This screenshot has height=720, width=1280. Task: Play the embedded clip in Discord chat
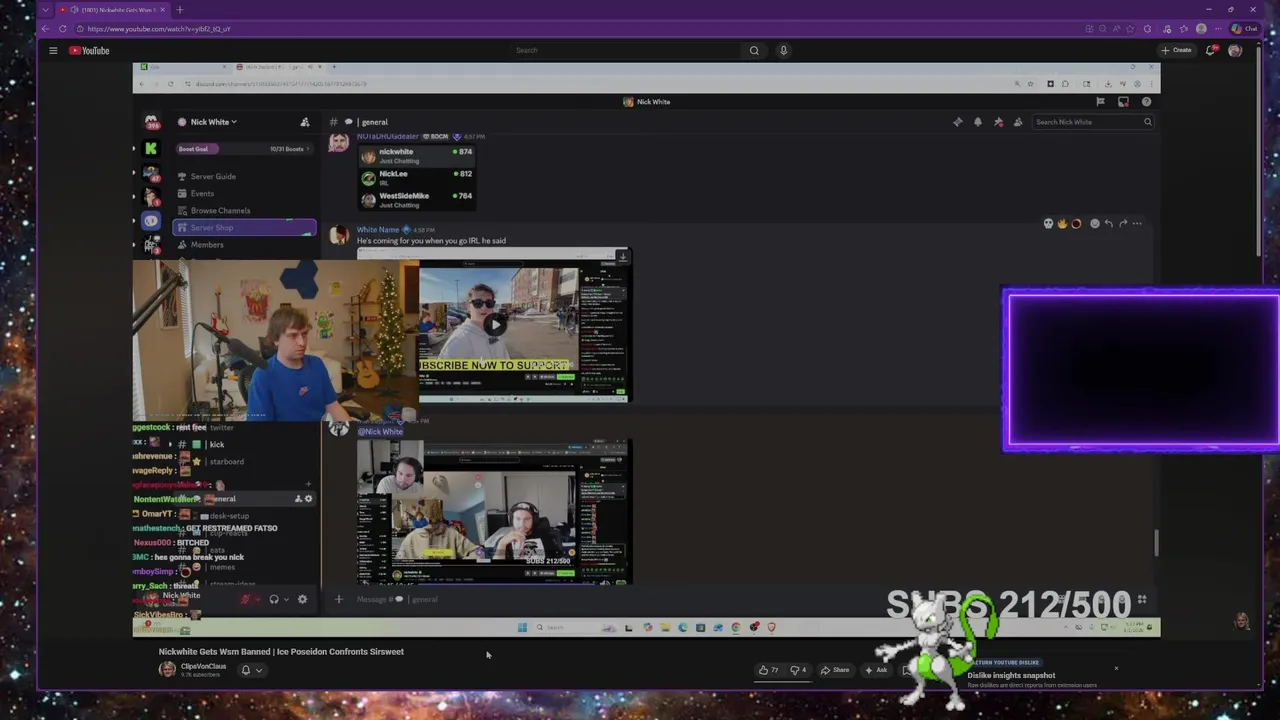(x=494, y=324)
